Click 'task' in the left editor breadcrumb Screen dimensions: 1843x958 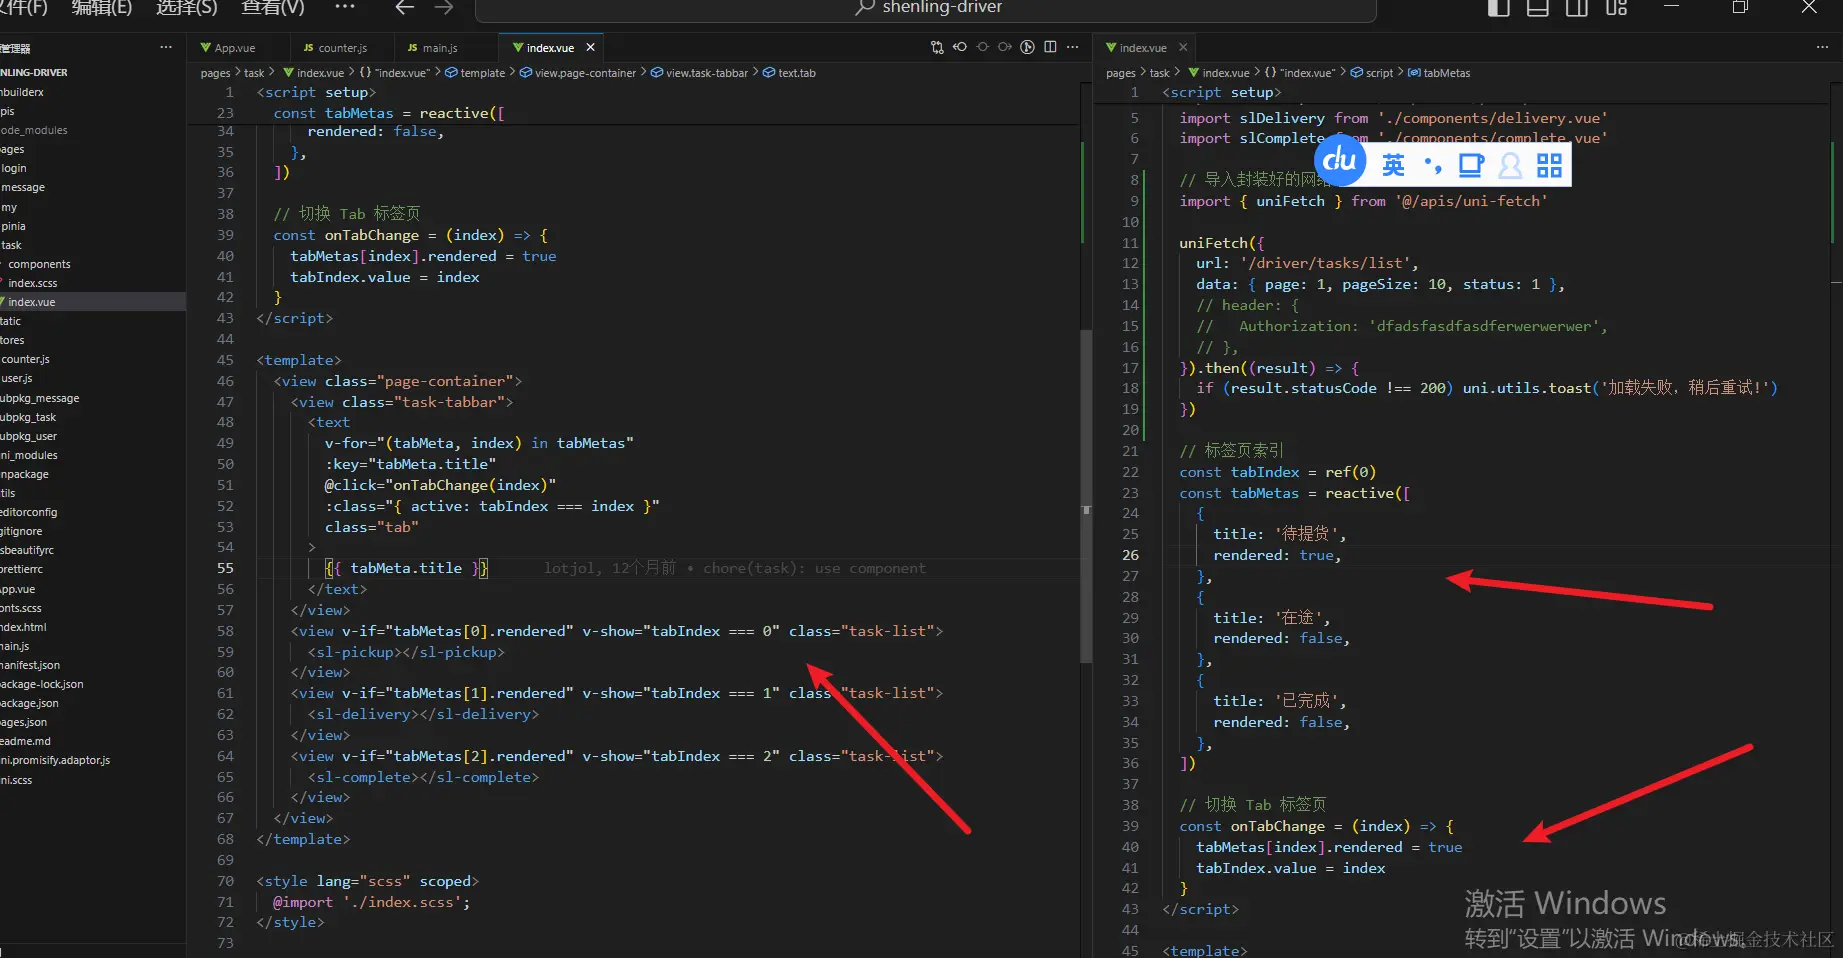pyautogui.click(x=254, y=73)
